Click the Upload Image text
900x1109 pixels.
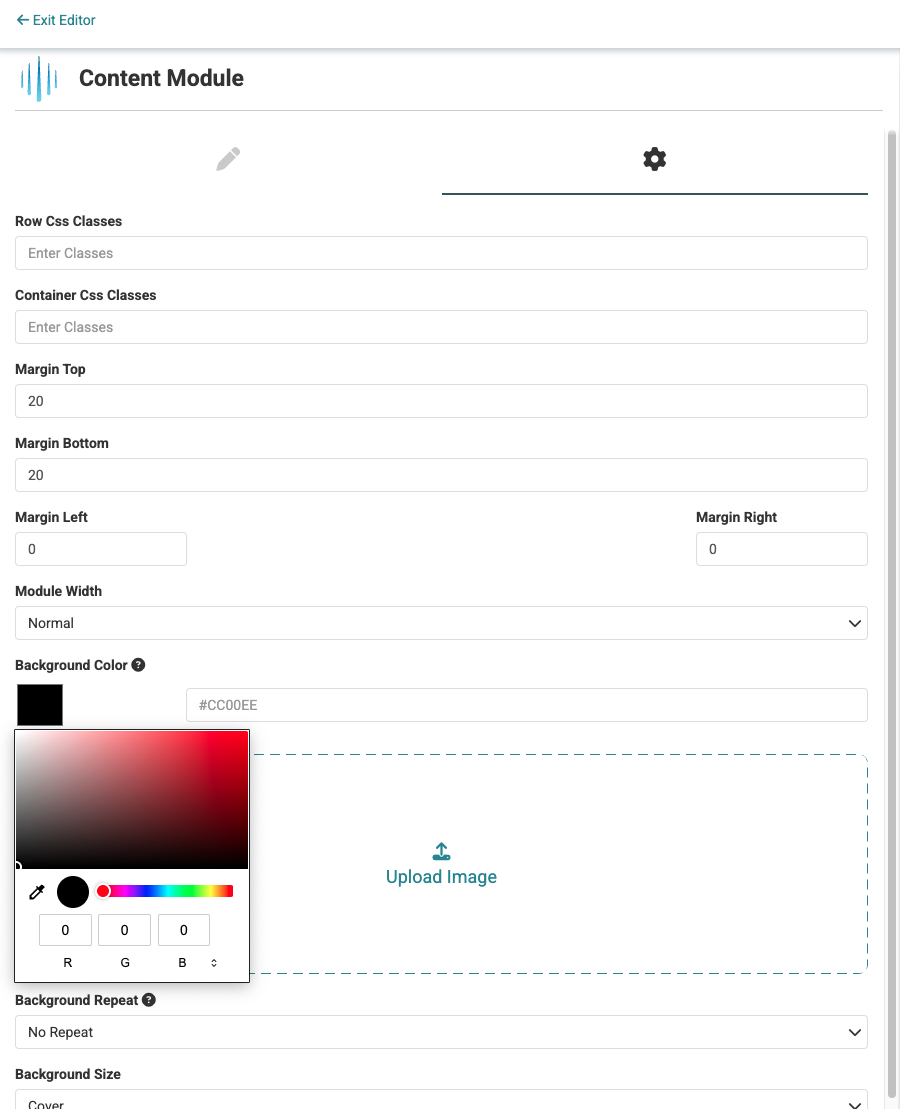pyautogui.click(x=441, y=877)
